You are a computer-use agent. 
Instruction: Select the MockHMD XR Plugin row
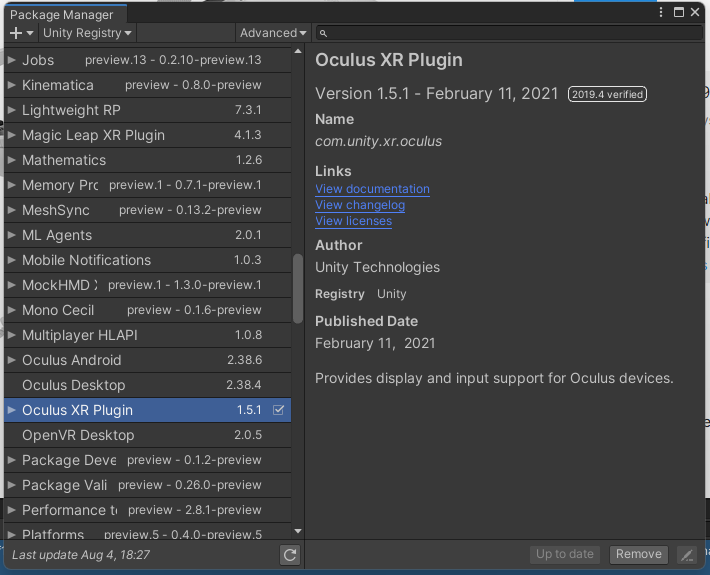(147, 285)
